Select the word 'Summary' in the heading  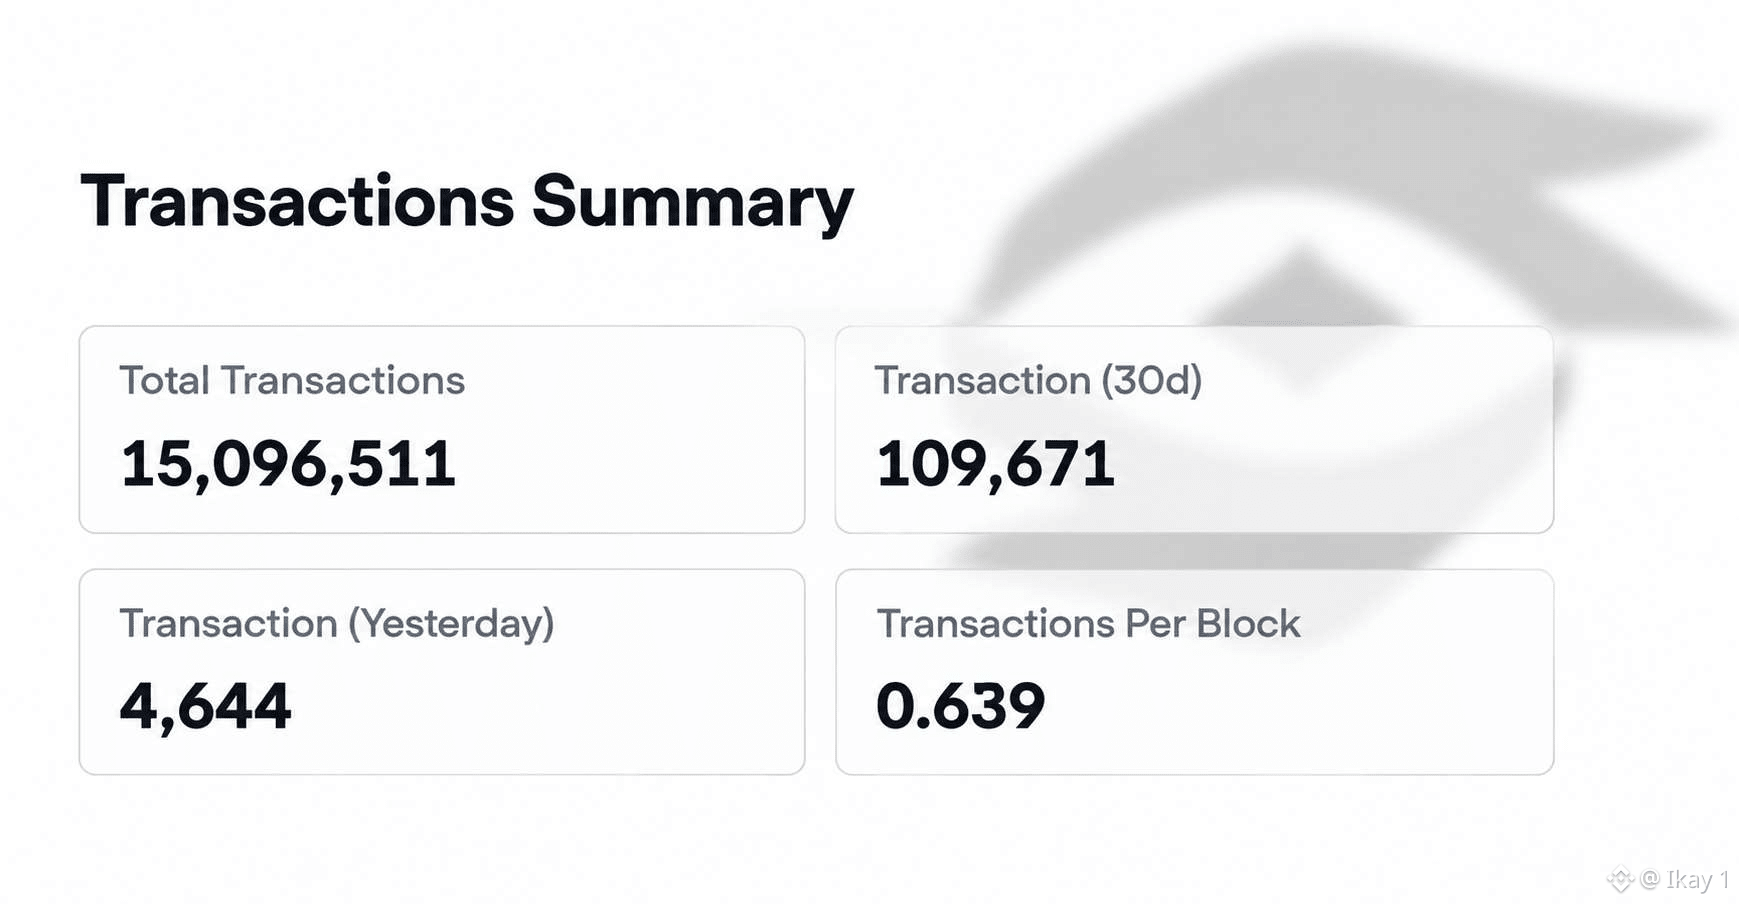(x=692, y=204)
